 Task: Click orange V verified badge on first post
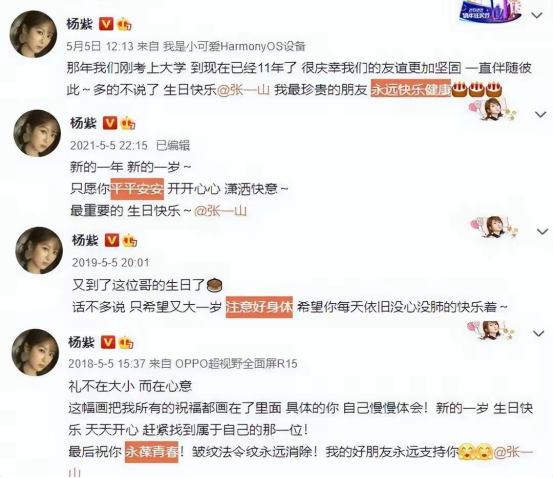point(106,24)
